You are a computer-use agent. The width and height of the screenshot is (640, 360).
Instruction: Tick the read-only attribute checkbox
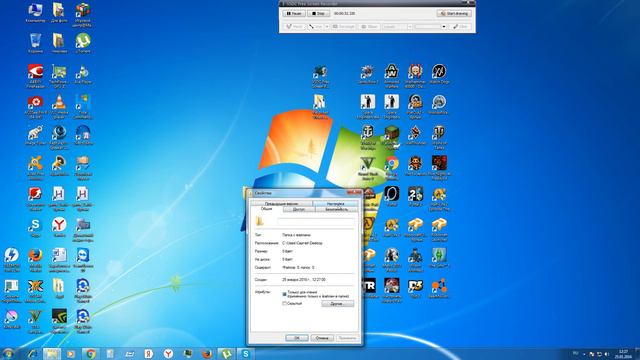tap(284, 294)
